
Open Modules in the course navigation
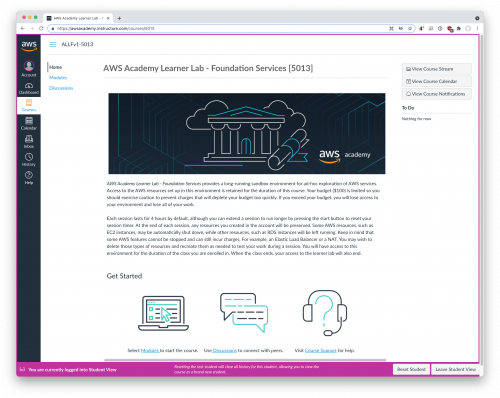pos(58,78)
